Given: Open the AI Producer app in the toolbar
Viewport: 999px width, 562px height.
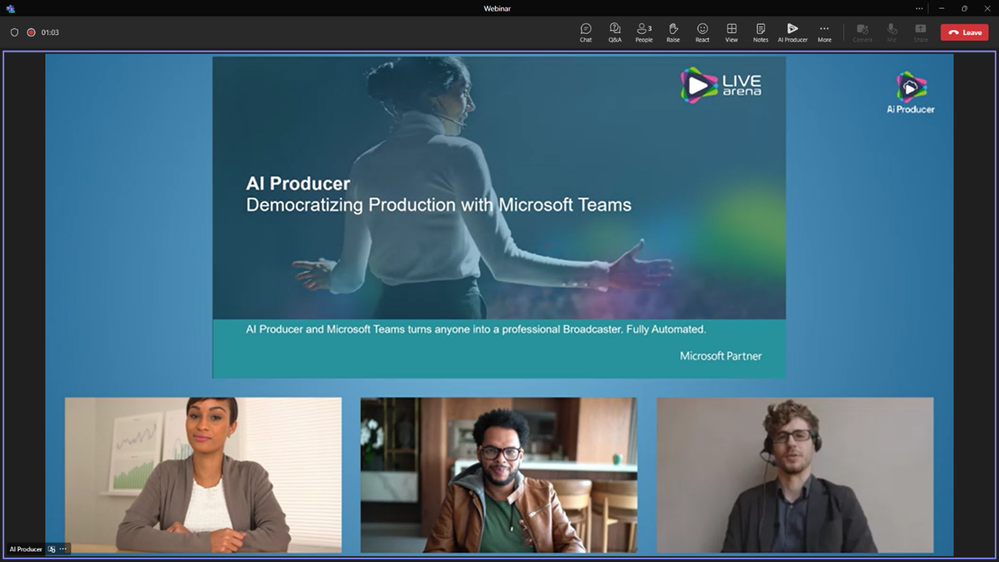Looking at the screenshot, I should click(793, 32).
